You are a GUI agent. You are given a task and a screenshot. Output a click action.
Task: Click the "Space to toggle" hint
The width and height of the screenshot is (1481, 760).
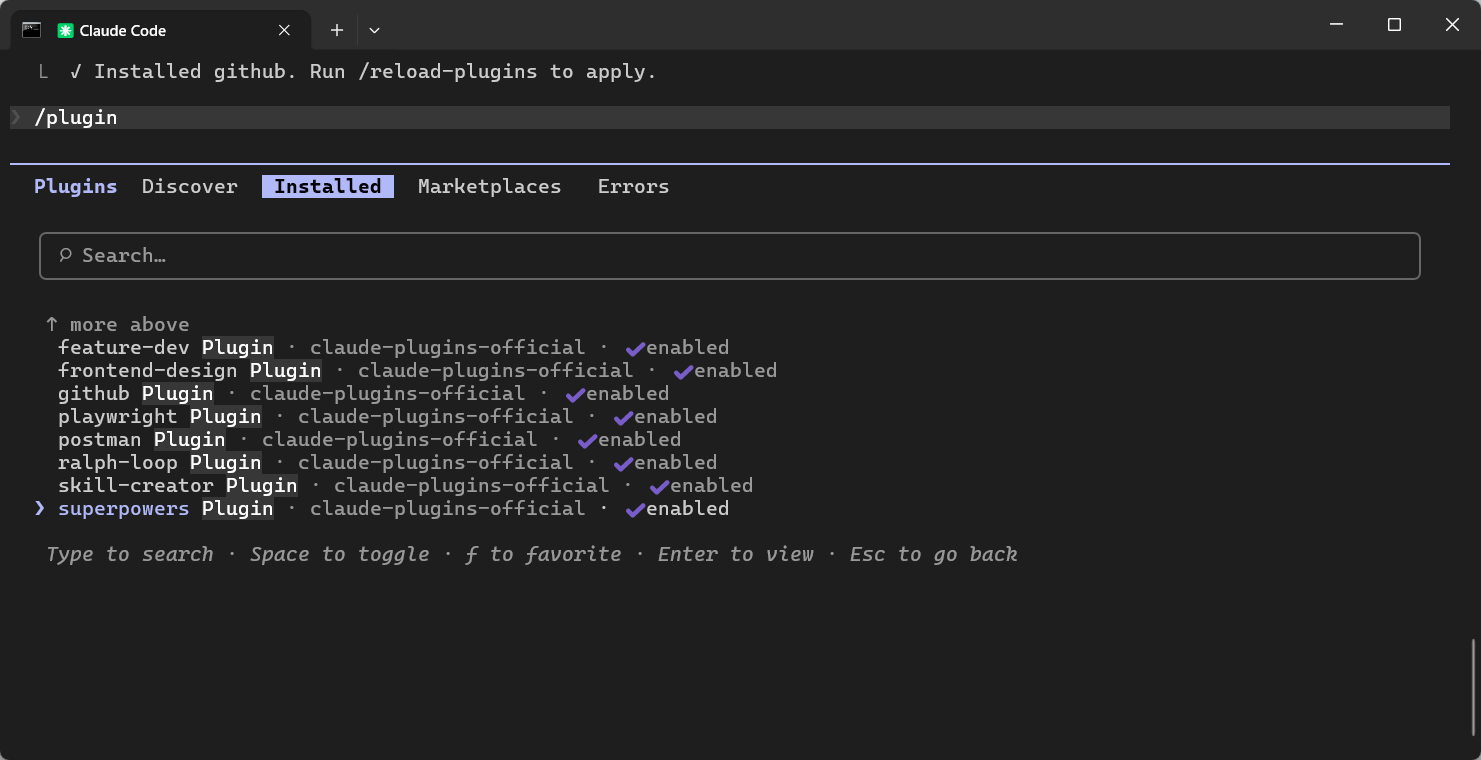tap(340, 555)
